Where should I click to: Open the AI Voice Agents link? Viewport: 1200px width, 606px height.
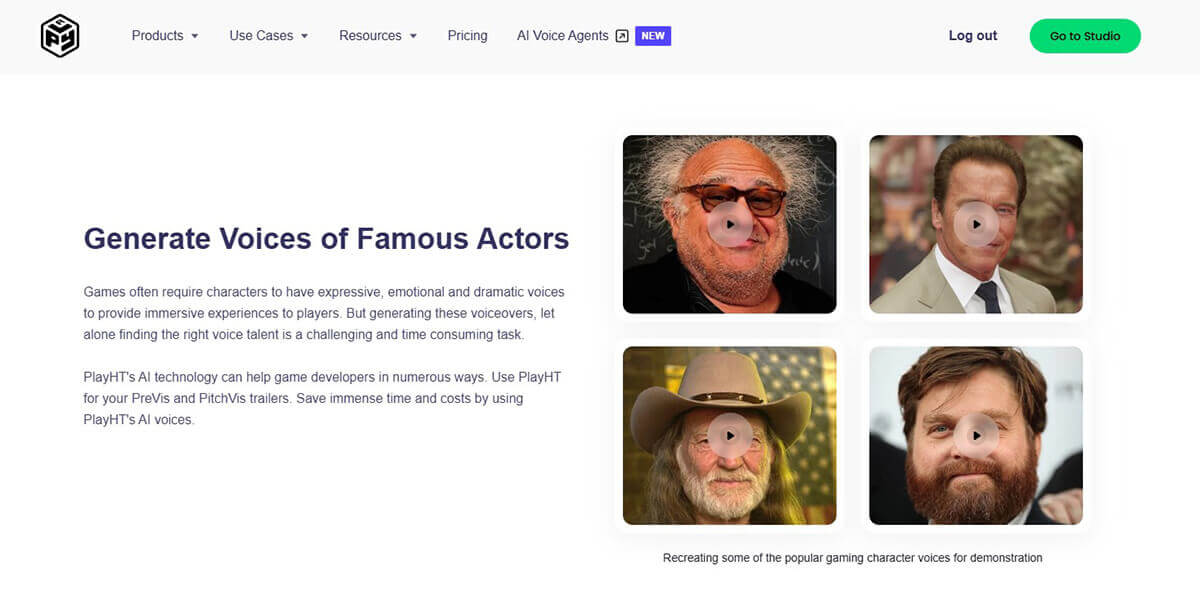562,36
